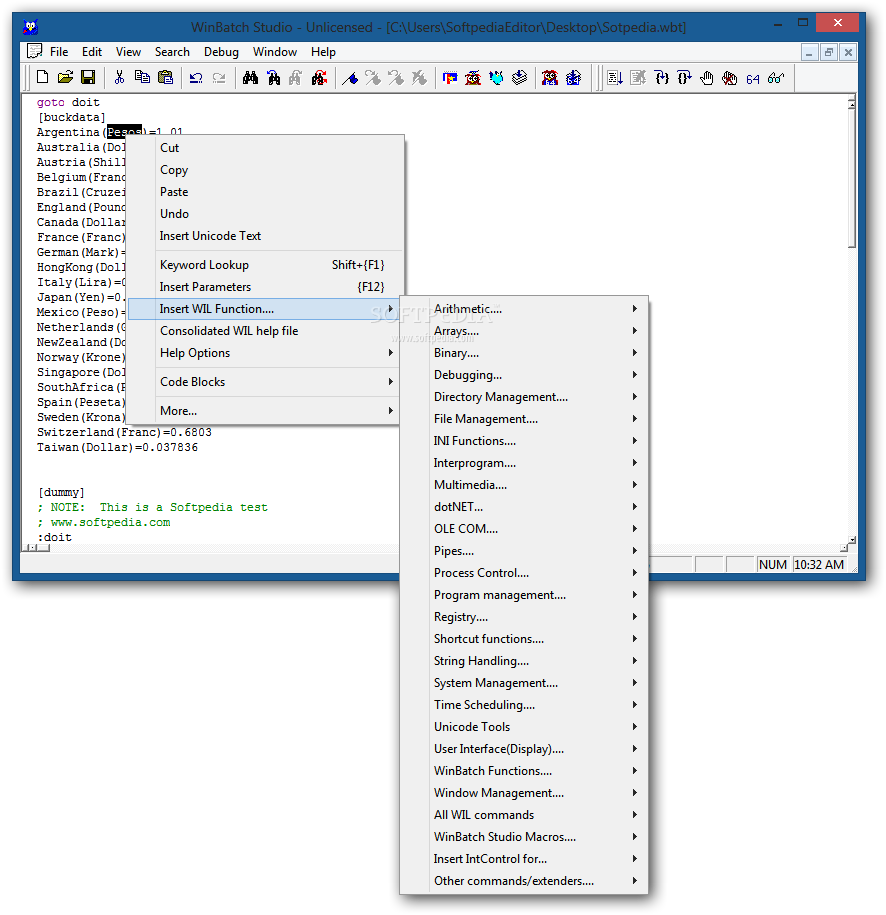886x915 pixels.
Task: Choose Insert Parameters entry
Action: click(x=266, y=287)
